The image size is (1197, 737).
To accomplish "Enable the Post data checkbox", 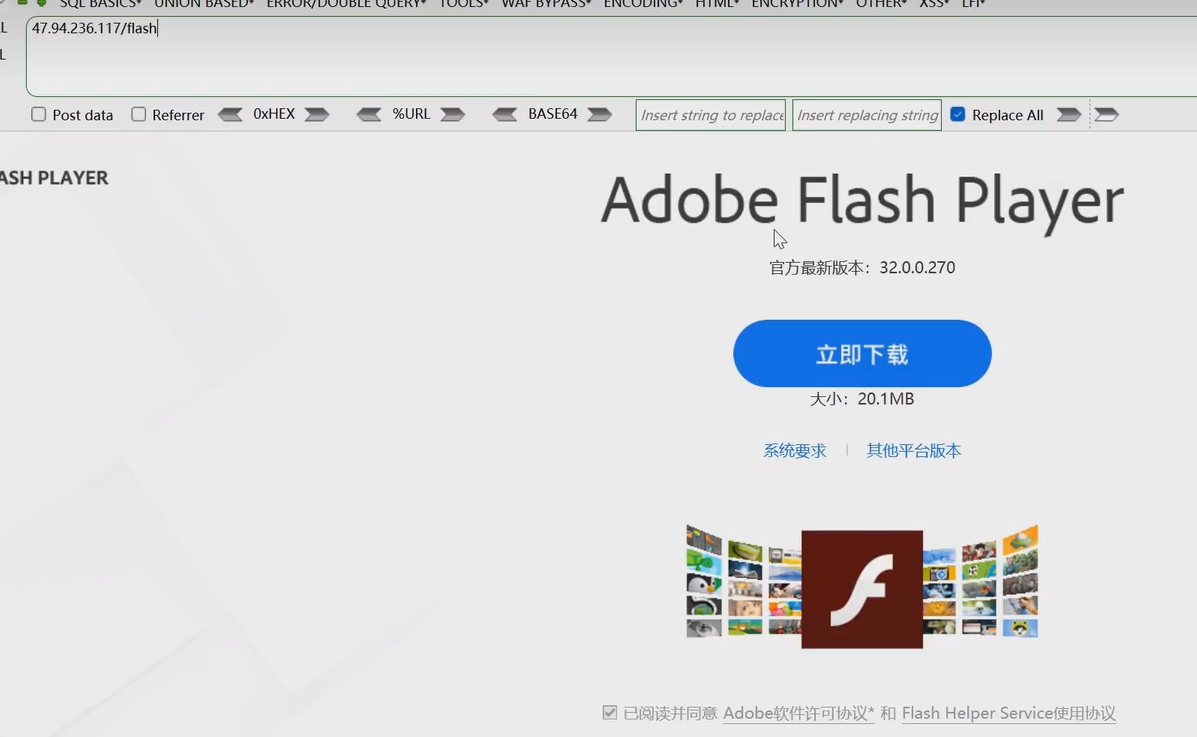I will coord(38,115).
